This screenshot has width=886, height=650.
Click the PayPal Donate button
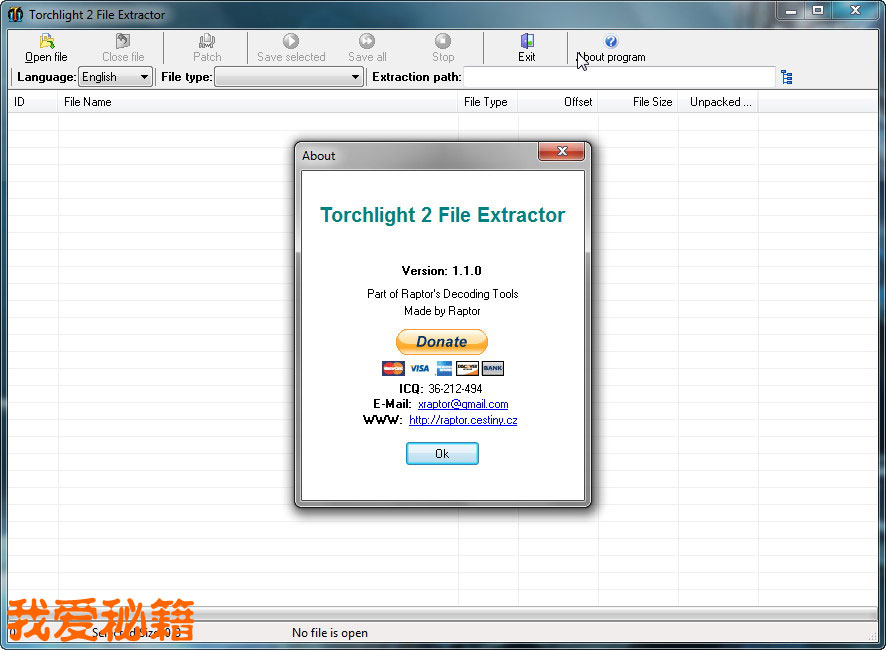pyautogui.click(x=442, y=342)
